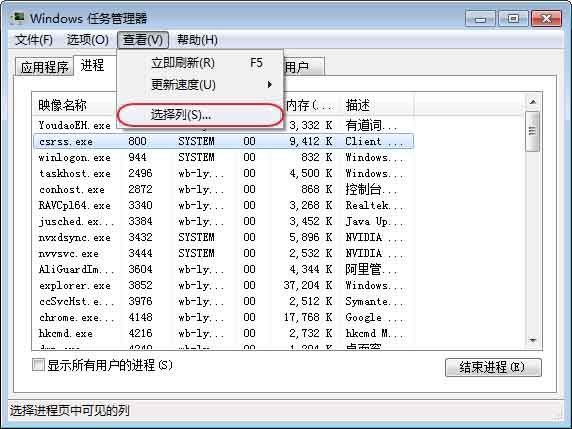Click the 控制台... description cell
The height and width of the screenshot is (429, 572).
[x=371, y=189]
